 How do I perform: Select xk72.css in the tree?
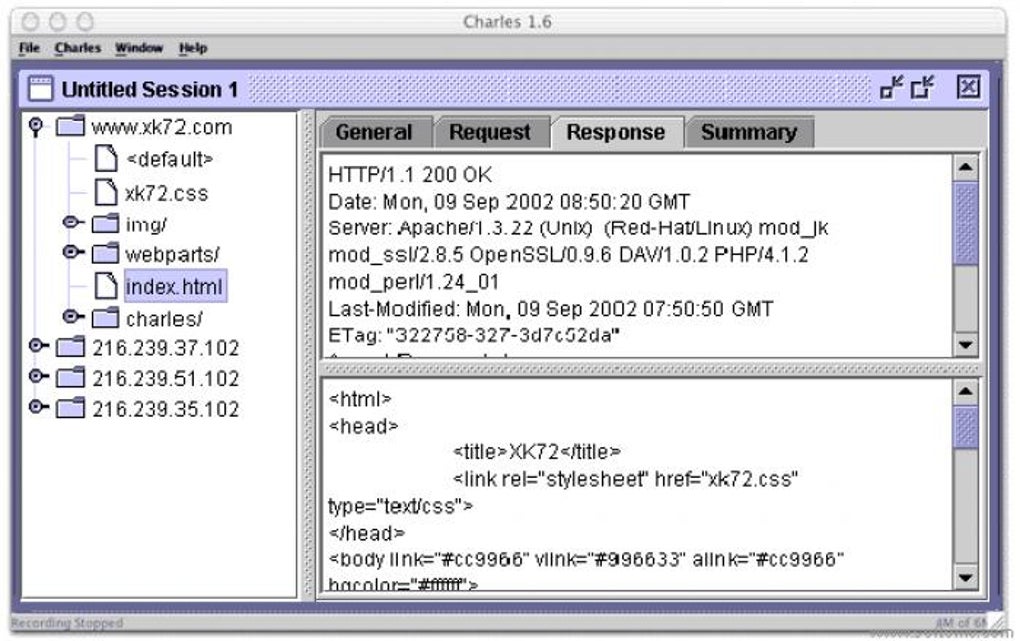click(x=167, y=193)
